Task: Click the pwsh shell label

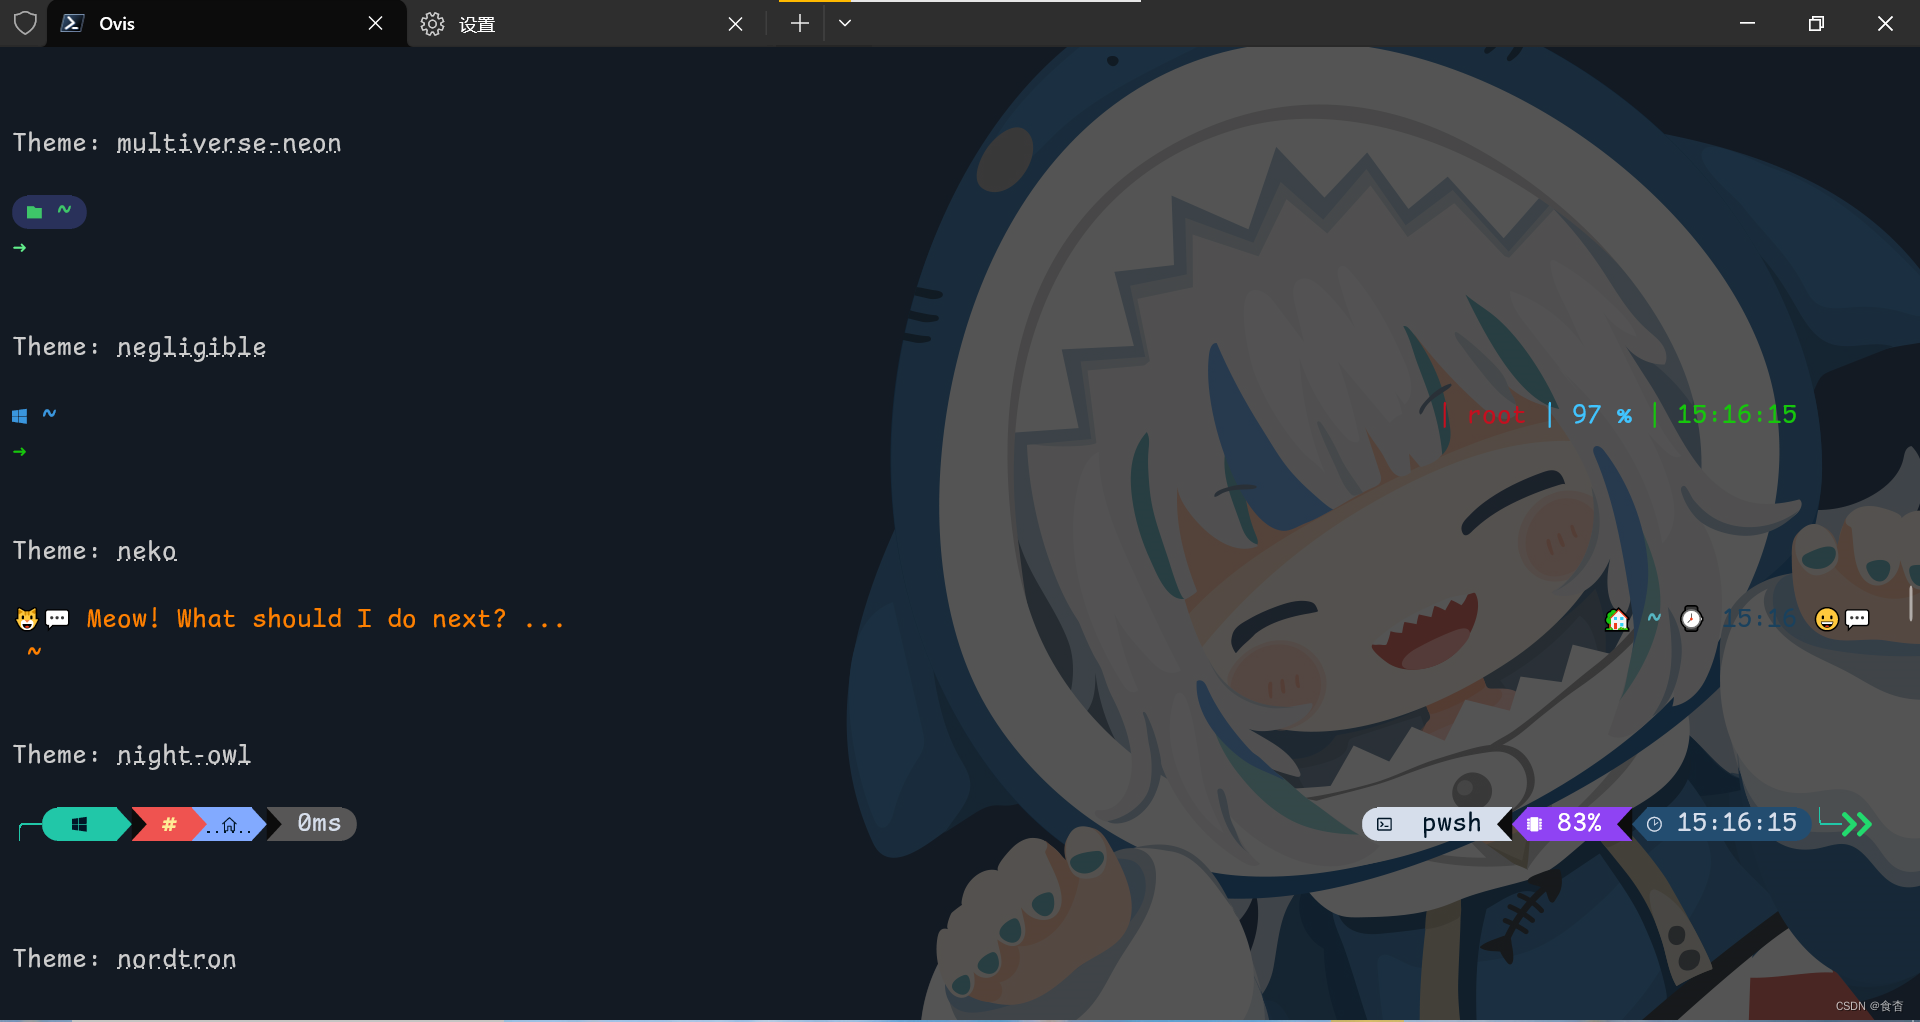Action: pyautogui.click(x=1451, y=823)
